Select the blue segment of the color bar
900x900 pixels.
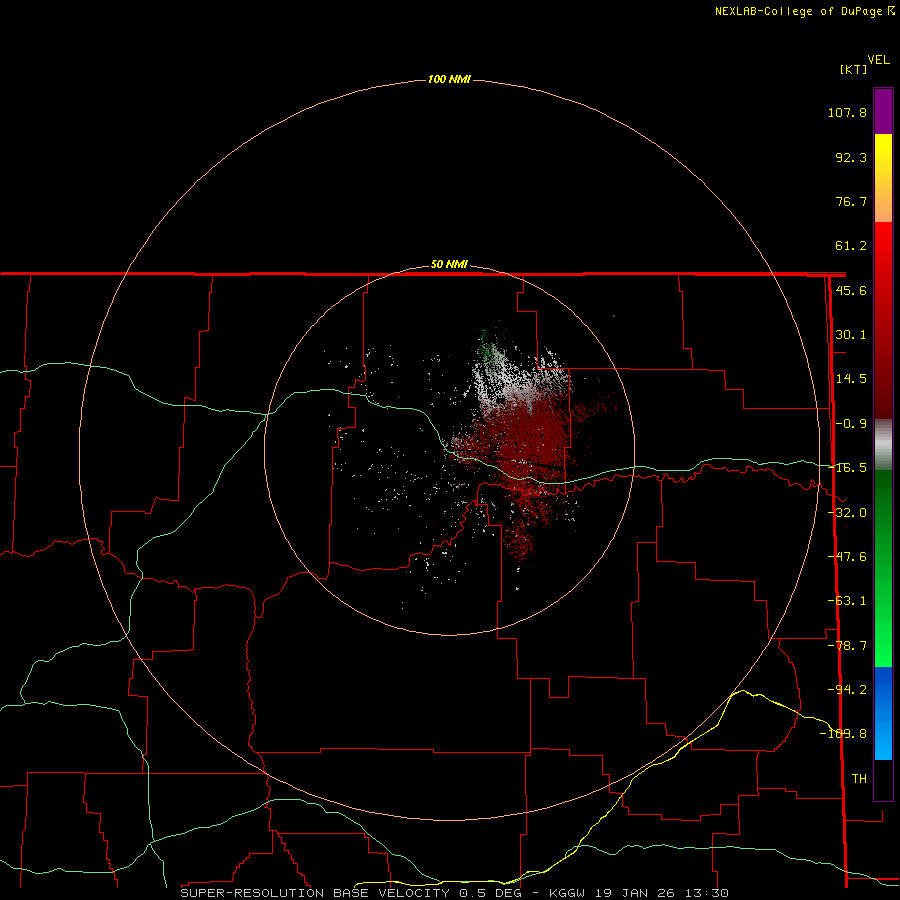[x=883, y=713]
